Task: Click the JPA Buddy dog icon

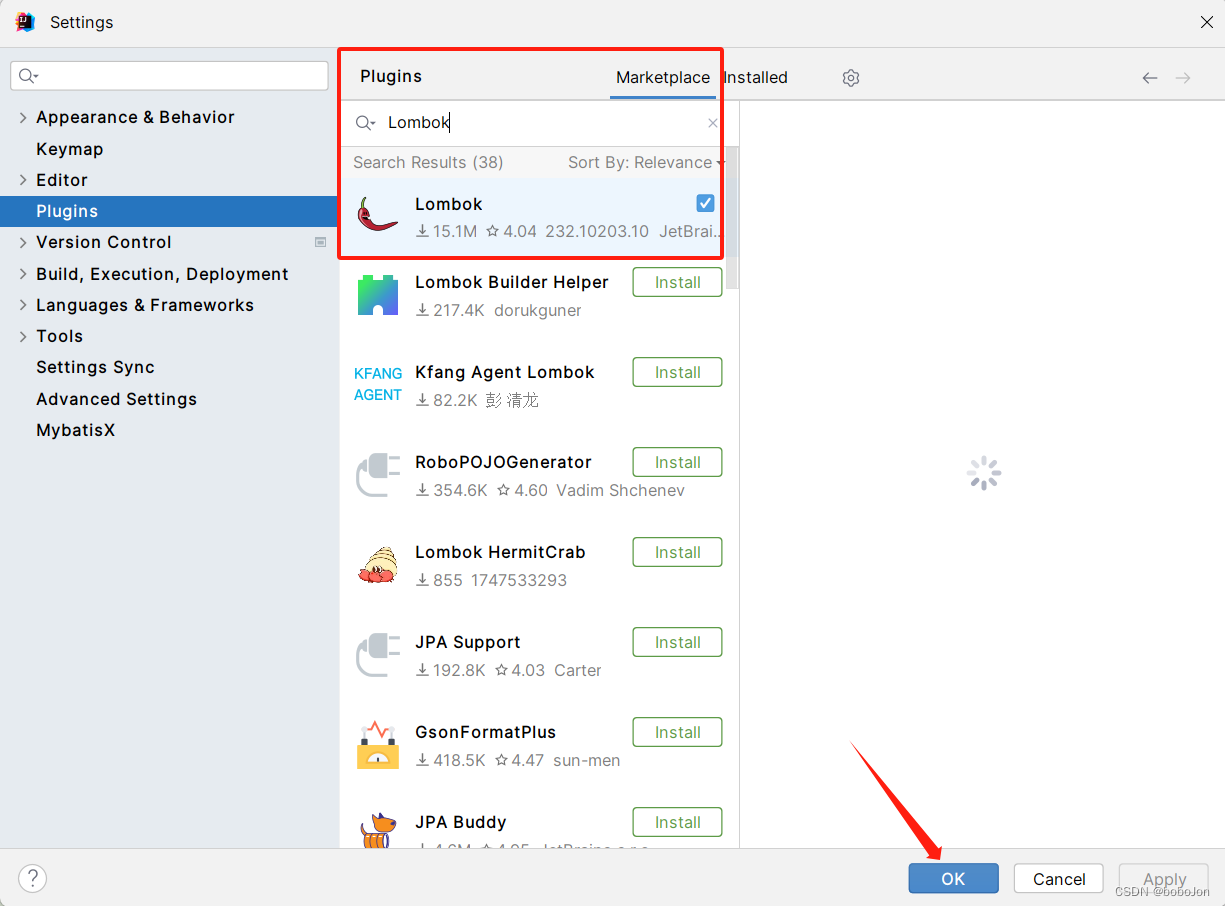Action: (x=378, y=832)
